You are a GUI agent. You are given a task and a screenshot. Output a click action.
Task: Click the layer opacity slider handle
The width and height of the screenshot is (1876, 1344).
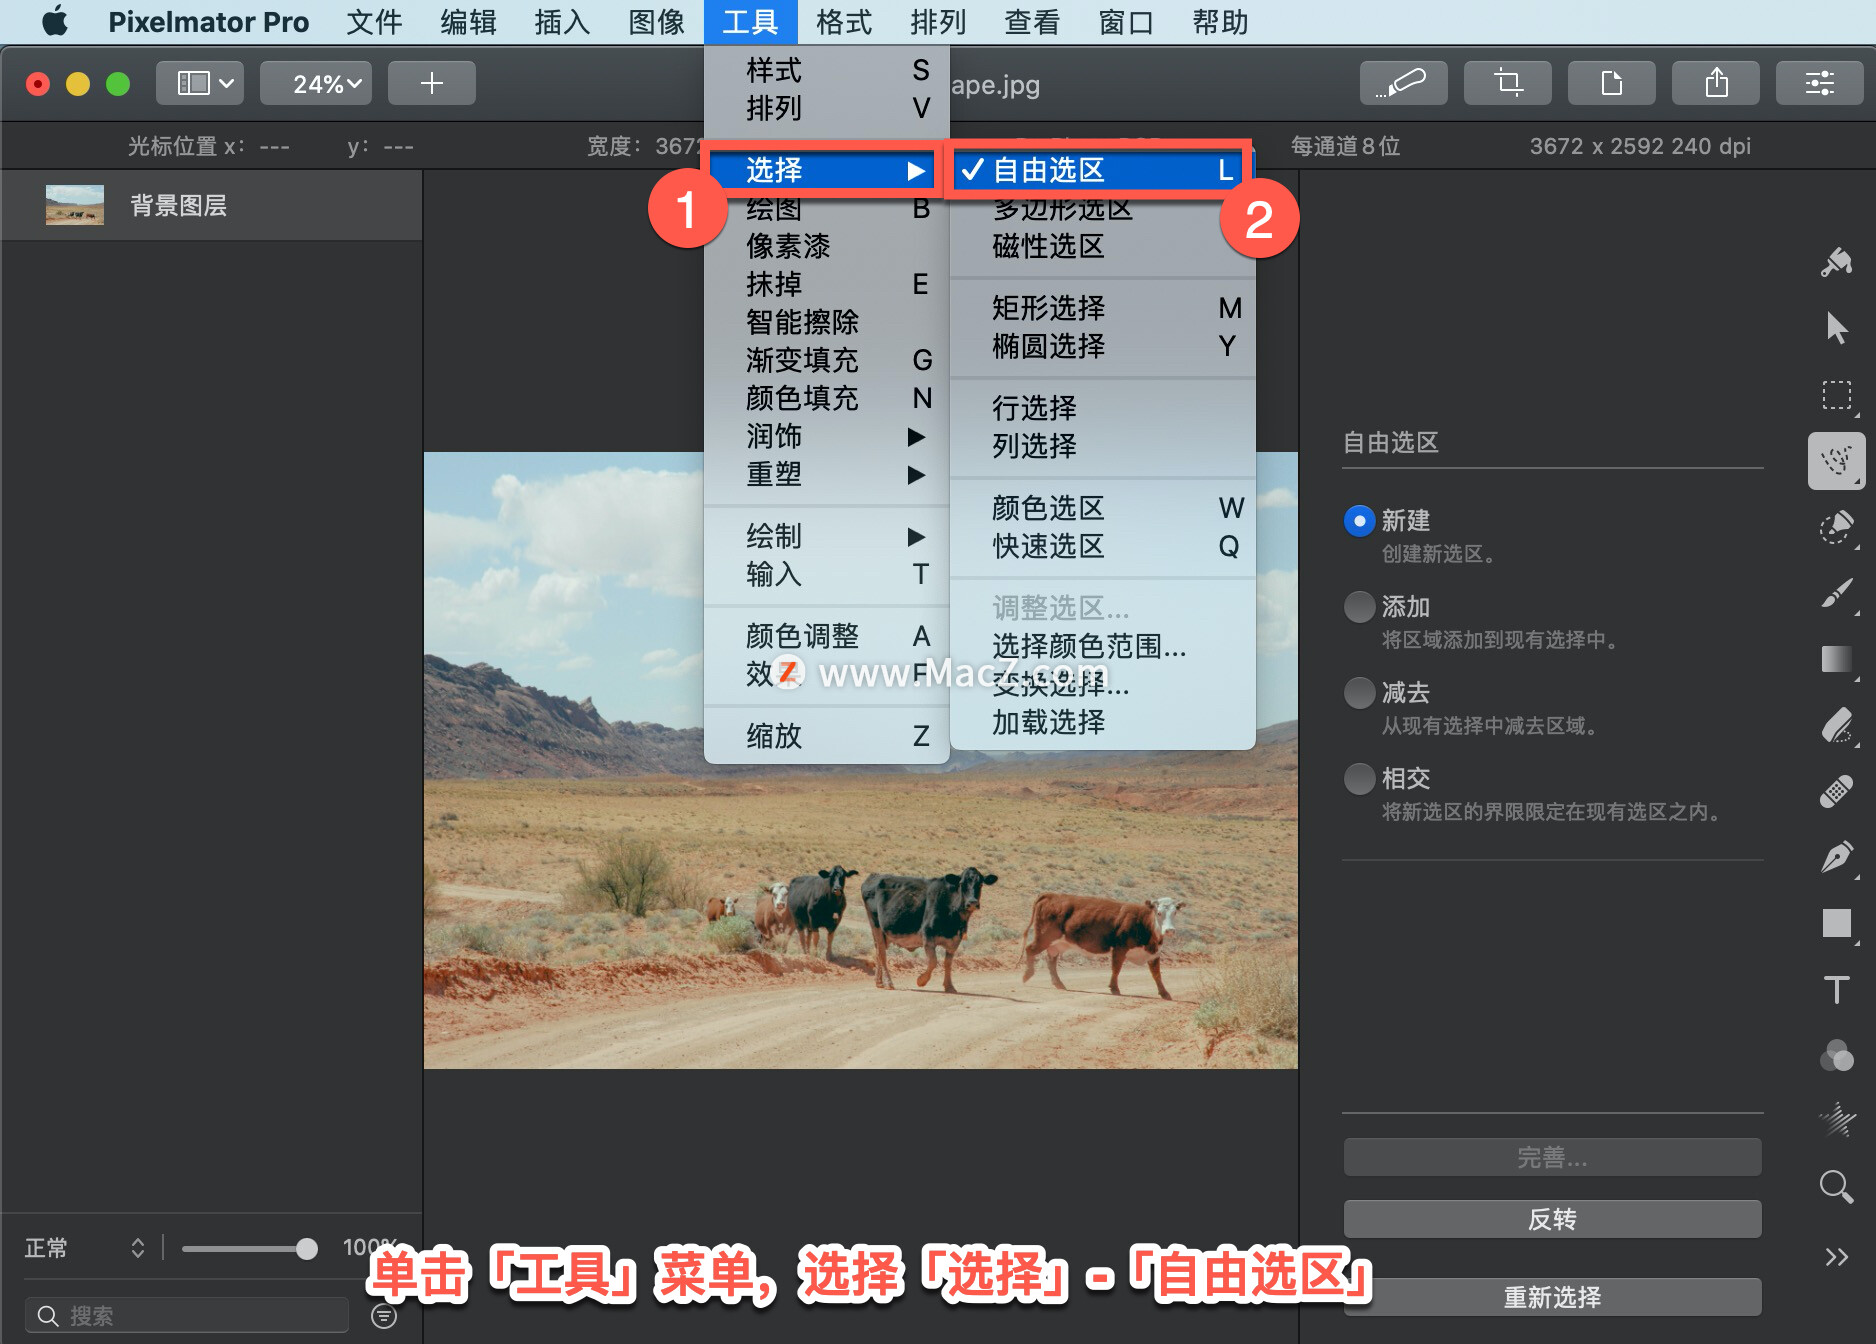[307, 1248]
